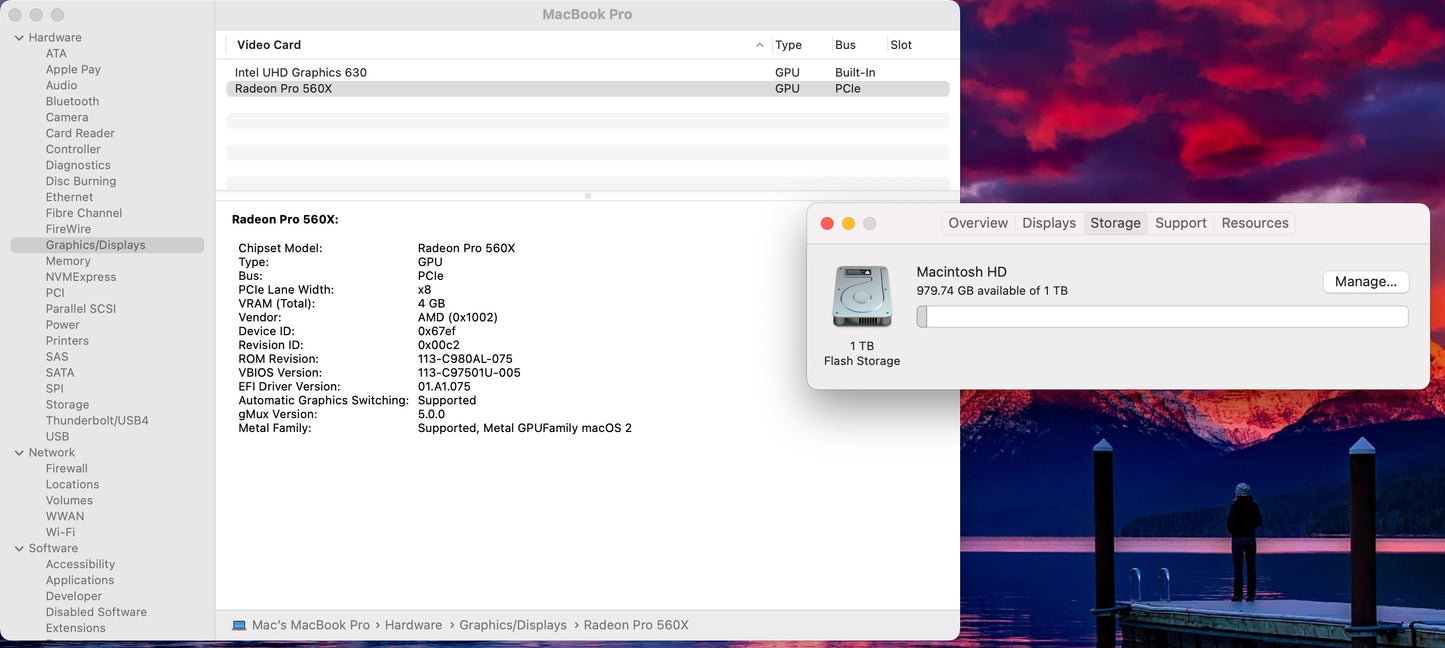The image size is (1445, 648).
Task: Select the Intel UHD Graphics 630 row
Action: pos(301,73)
